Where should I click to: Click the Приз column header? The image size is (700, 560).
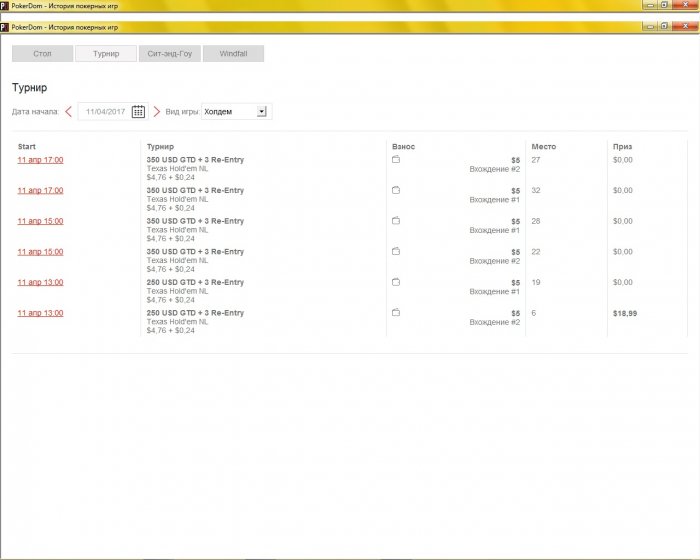622,146
